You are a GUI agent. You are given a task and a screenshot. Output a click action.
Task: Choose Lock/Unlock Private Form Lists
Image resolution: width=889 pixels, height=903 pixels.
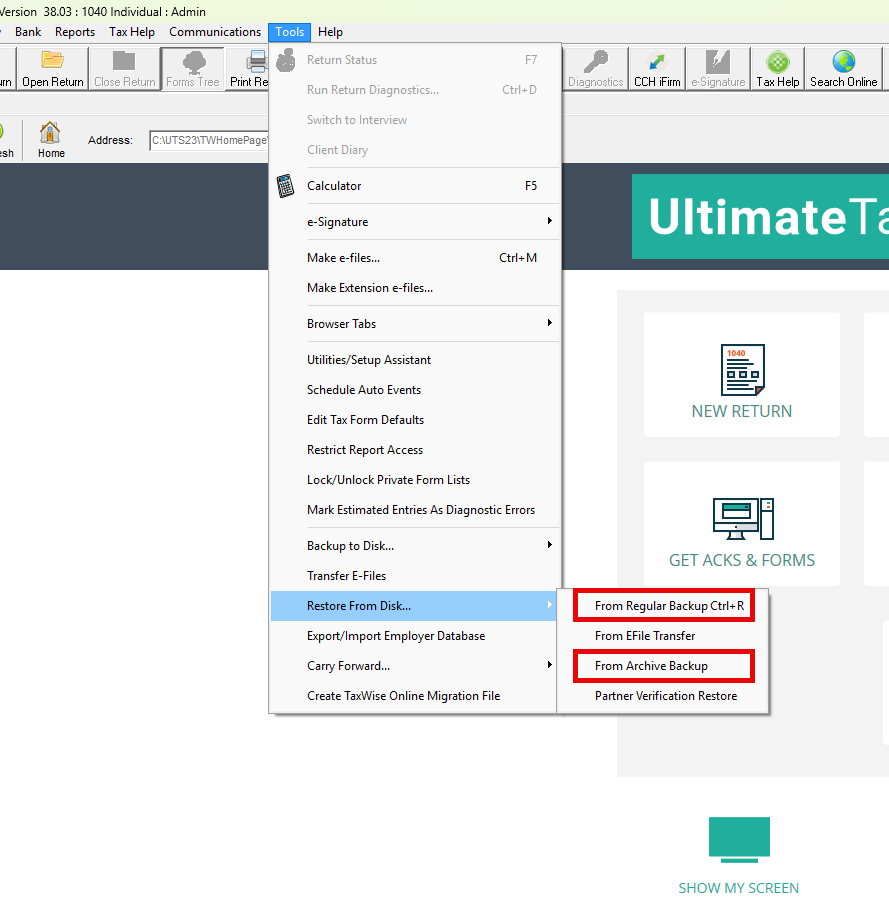tap(415, 480)
